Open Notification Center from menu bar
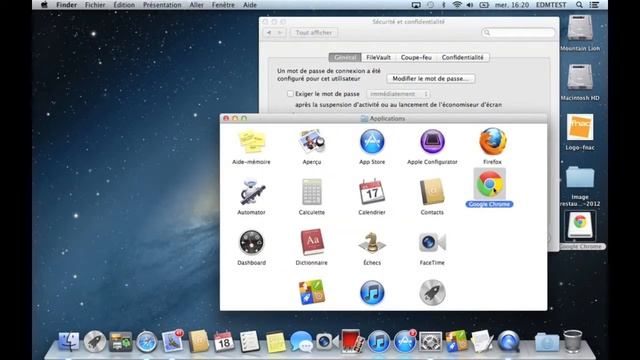Screen dimensions: 640x360 coord(595,5)
